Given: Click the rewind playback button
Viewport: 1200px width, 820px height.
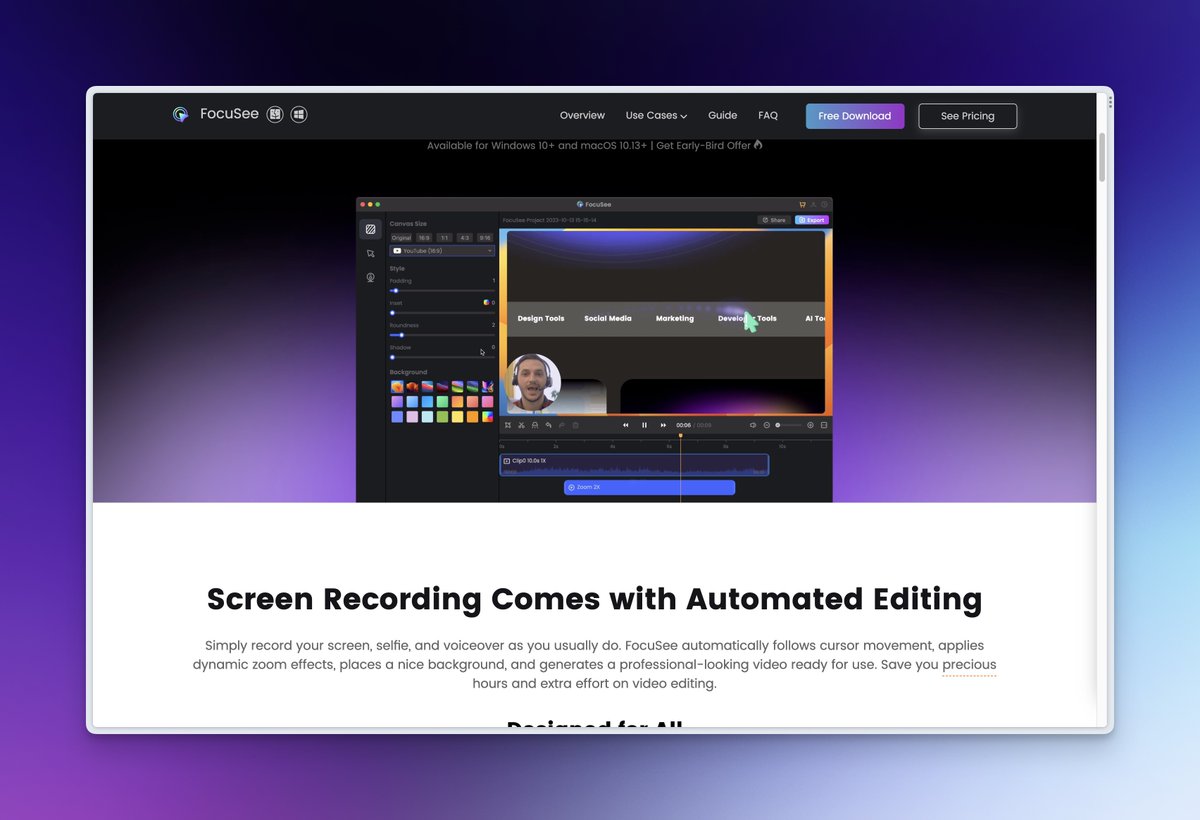Looking at the screenshot, I should click(x=626, y=425).
